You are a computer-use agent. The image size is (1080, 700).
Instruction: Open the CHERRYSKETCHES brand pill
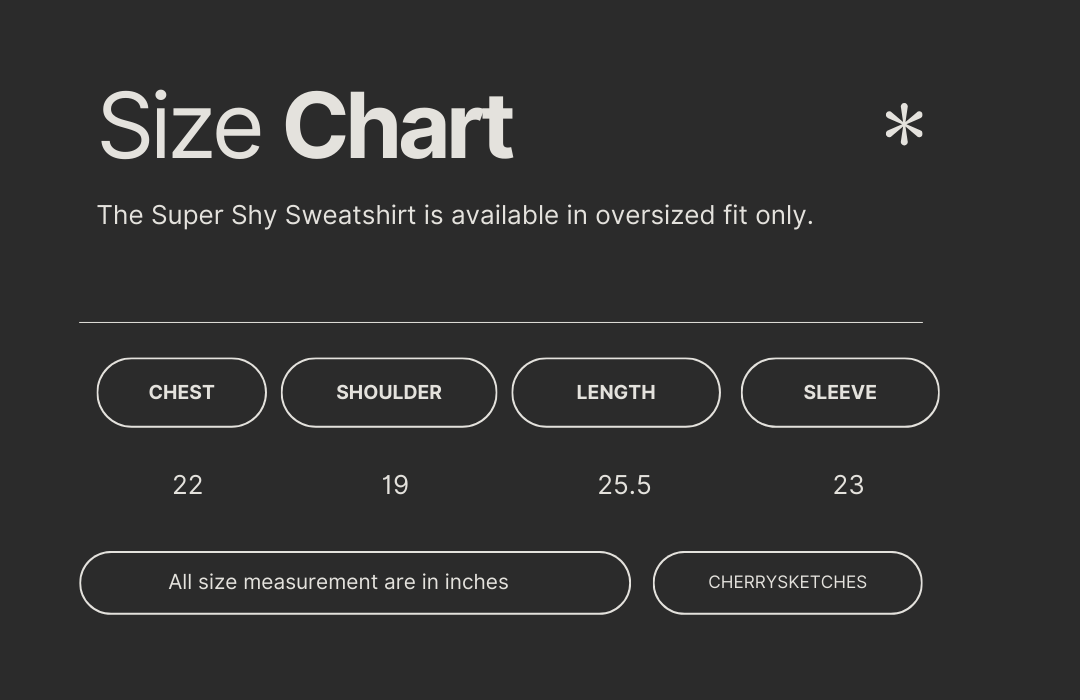coord(787,582)
